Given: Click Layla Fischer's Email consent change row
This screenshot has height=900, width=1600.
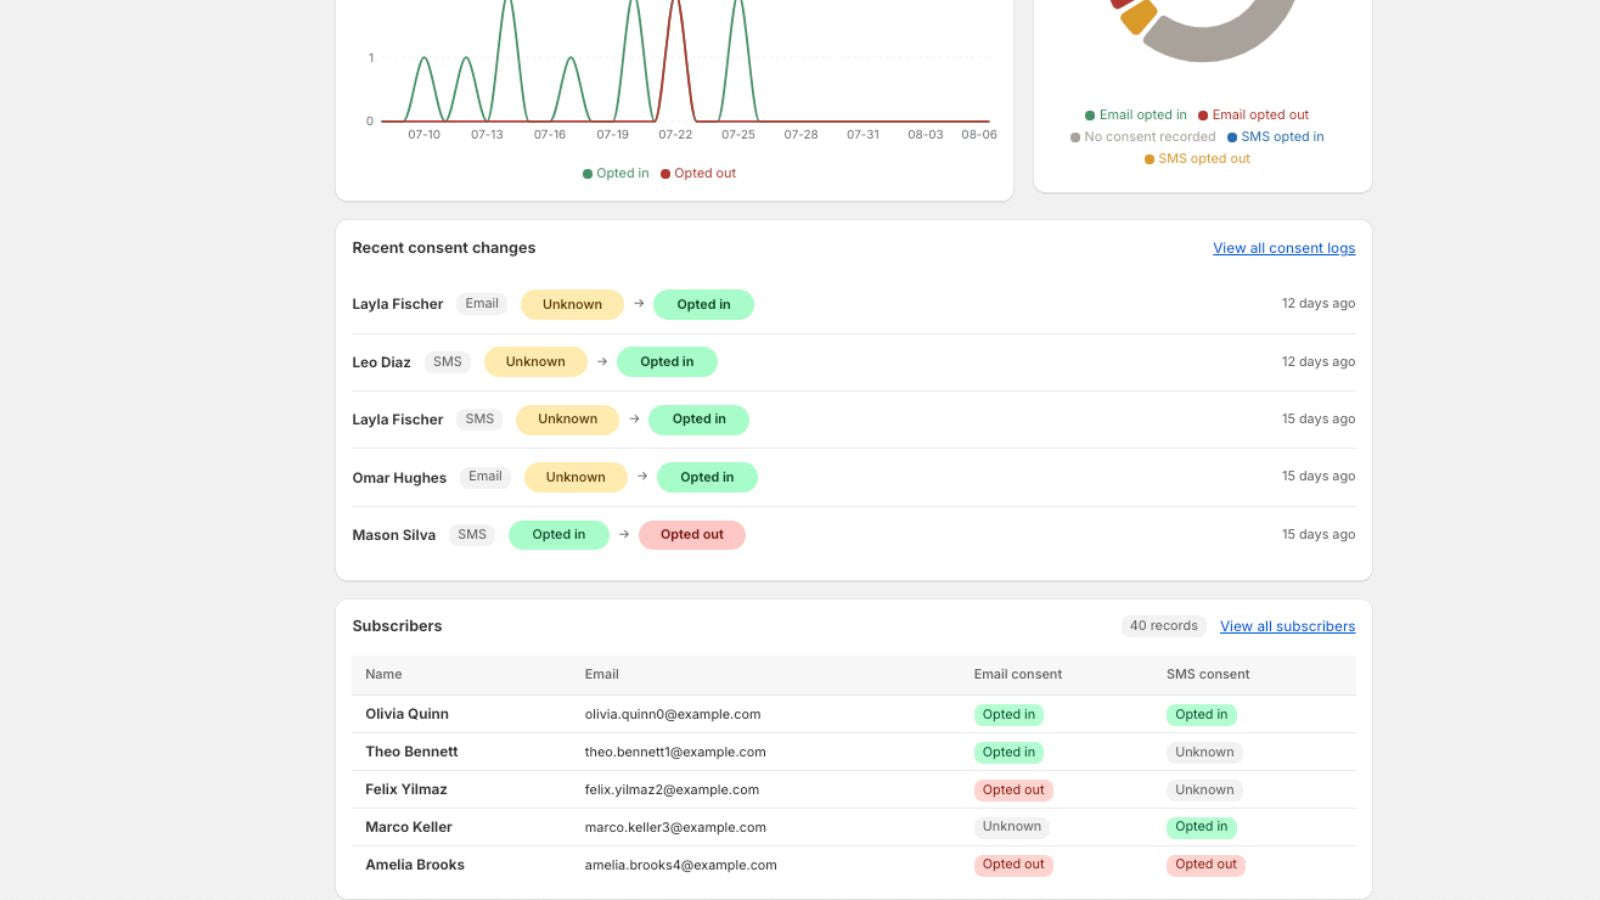Looking at the screenshot, I should click(x=853, y=304).
